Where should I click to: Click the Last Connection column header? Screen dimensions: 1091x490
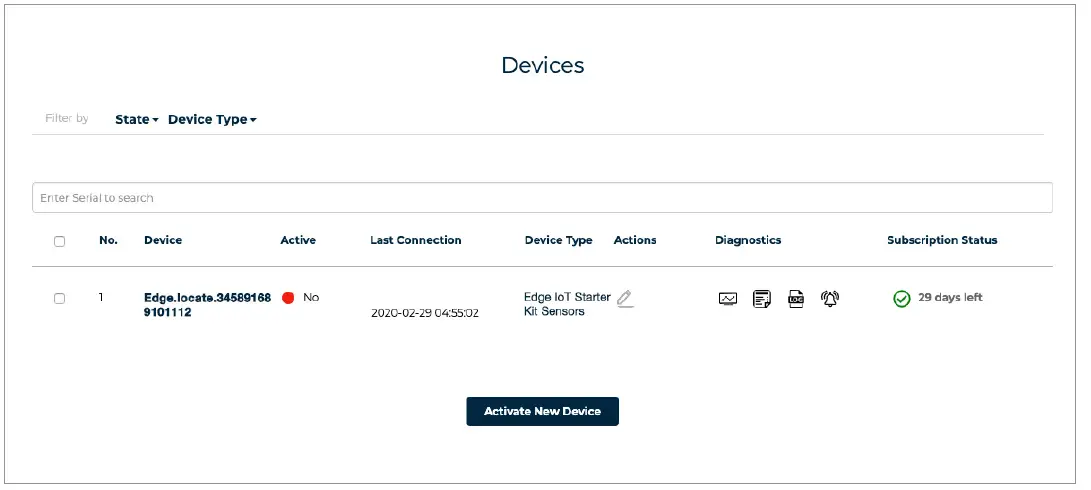(415, 240)
